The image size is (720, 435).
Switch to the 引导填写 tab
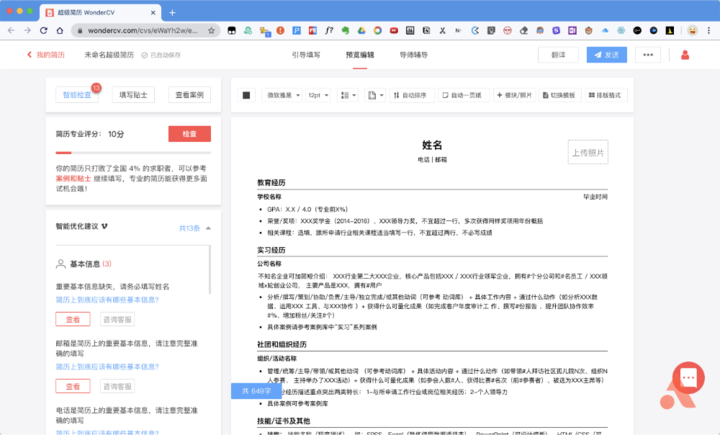[306, 55]
